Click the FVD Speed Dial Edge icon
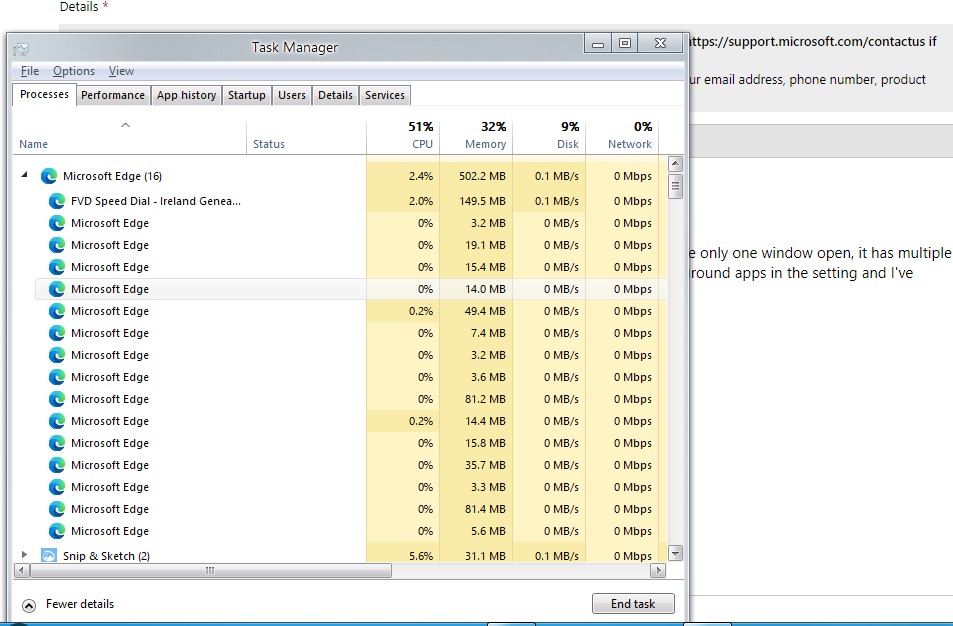 (x=57, y=201)
